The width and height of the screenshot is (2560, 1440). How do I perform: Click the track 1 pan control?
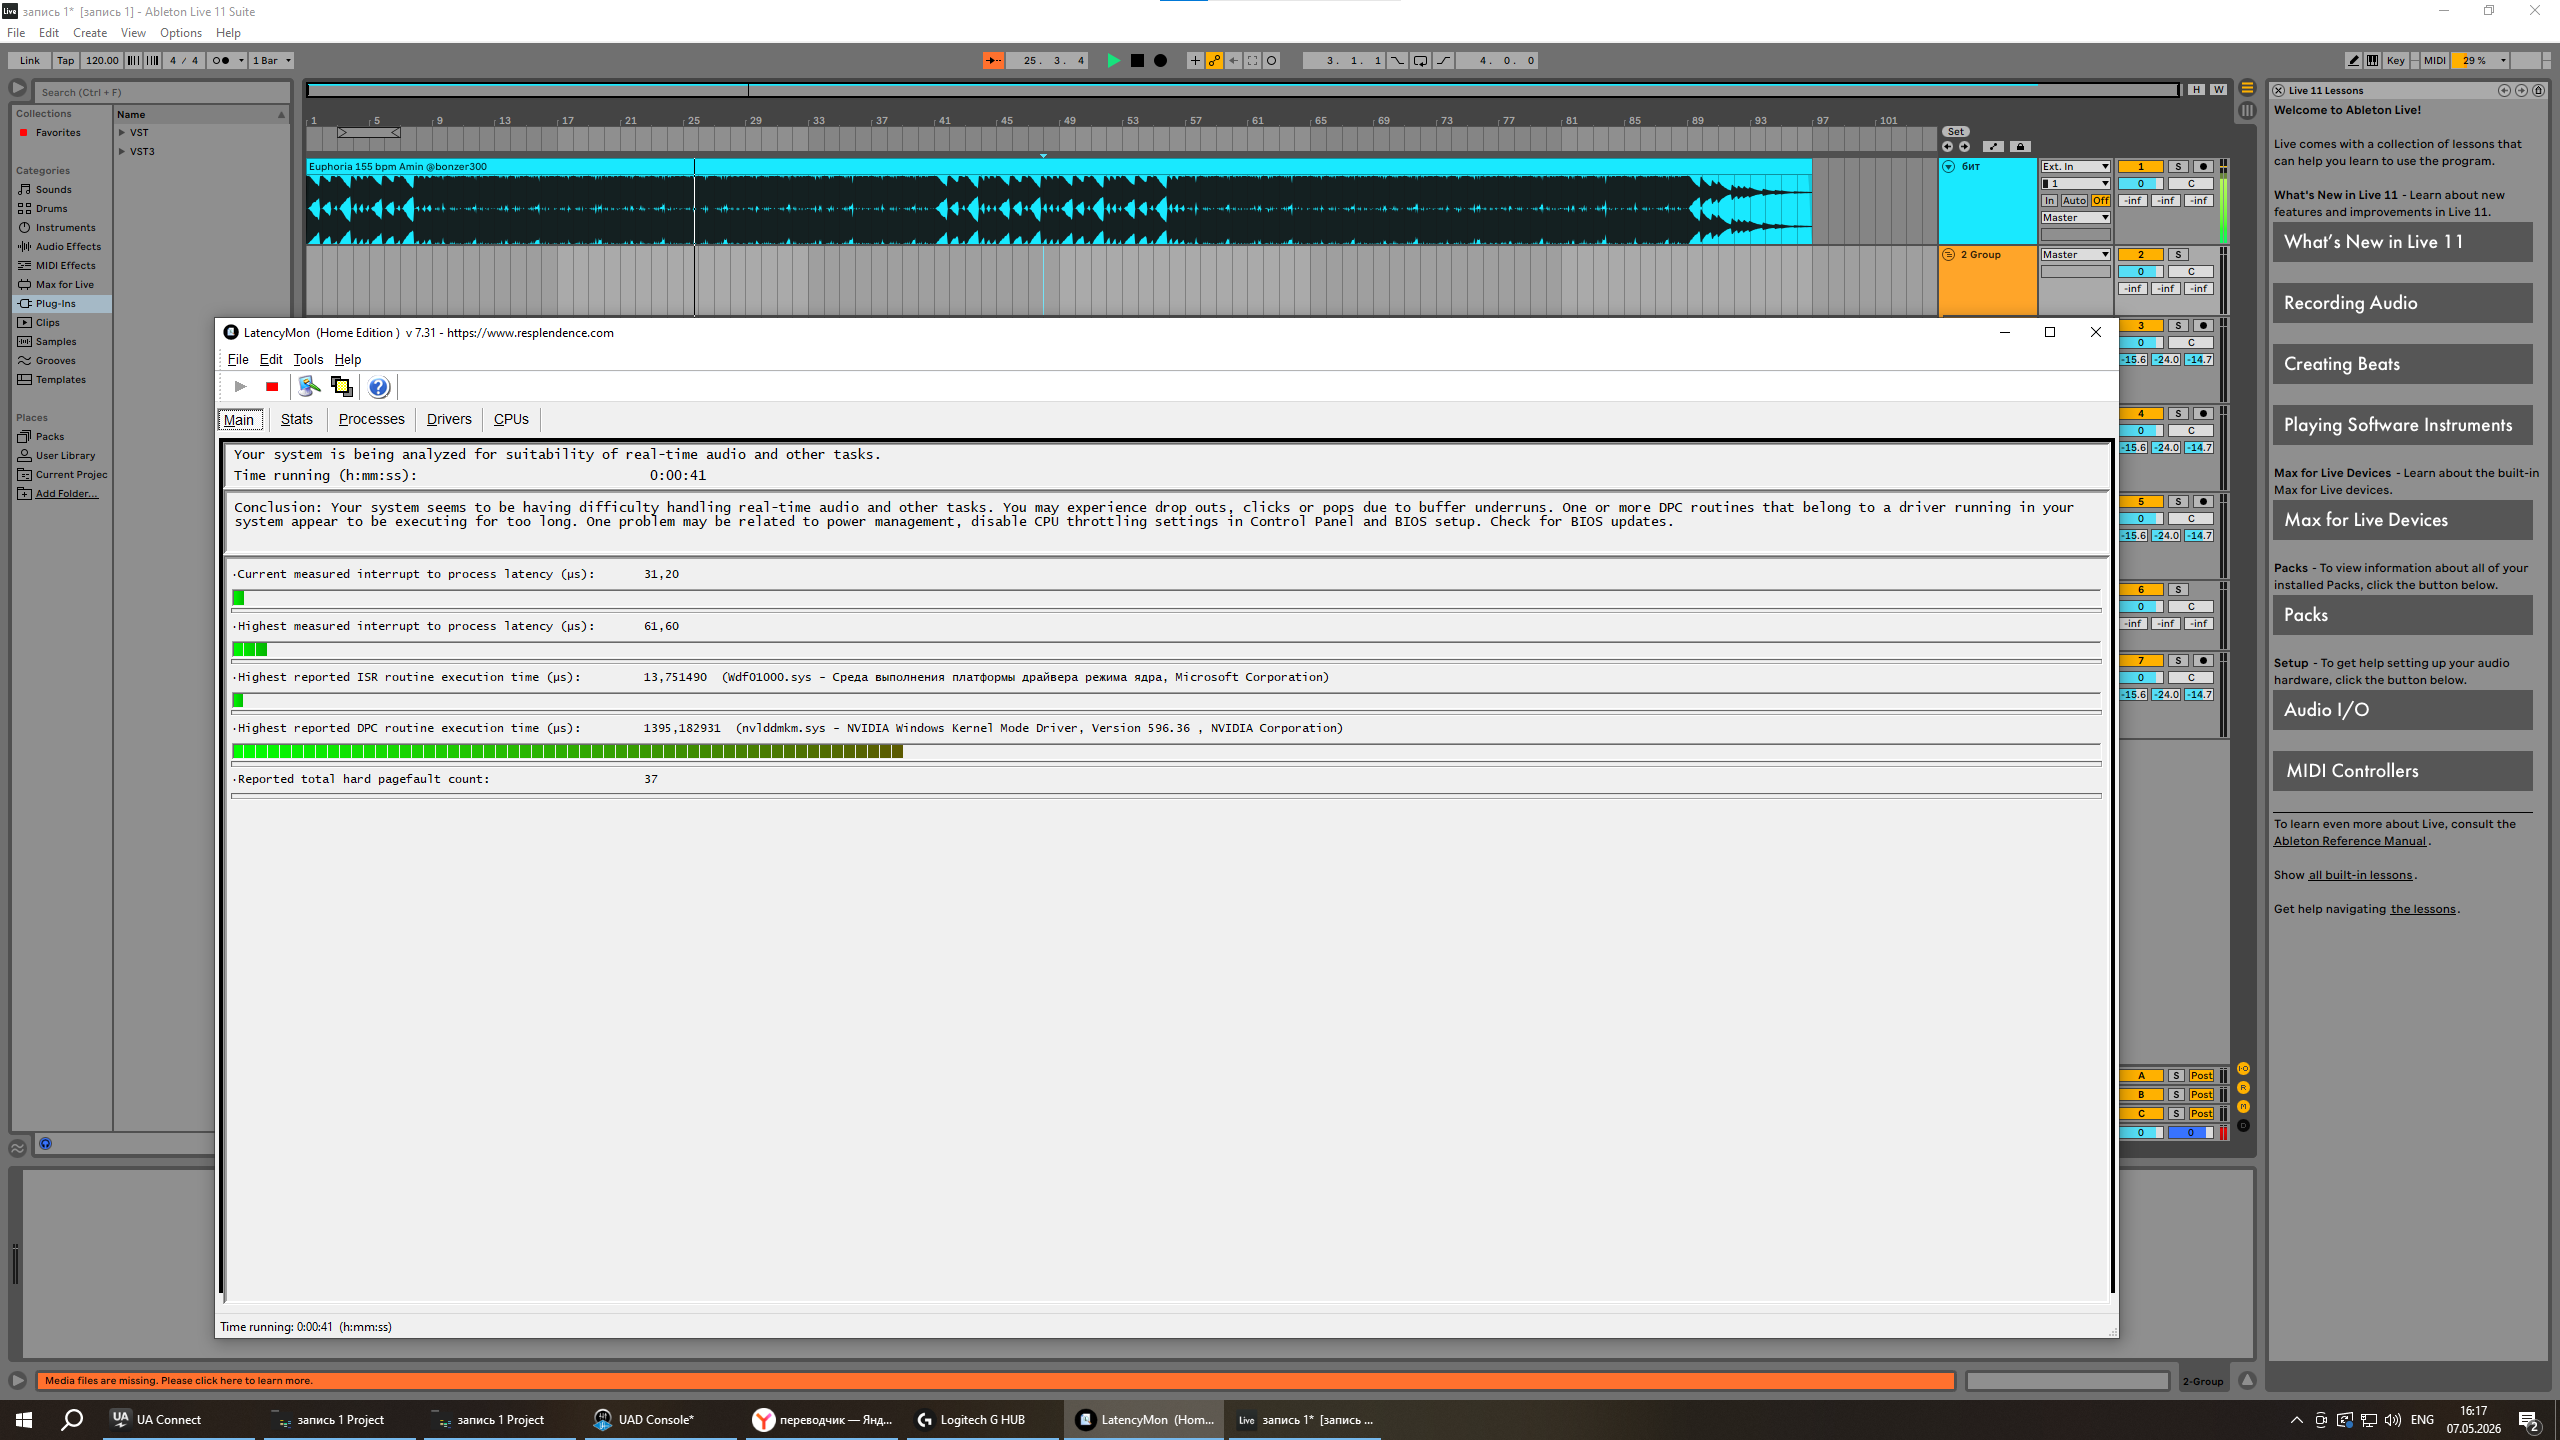coord(2191,184)
